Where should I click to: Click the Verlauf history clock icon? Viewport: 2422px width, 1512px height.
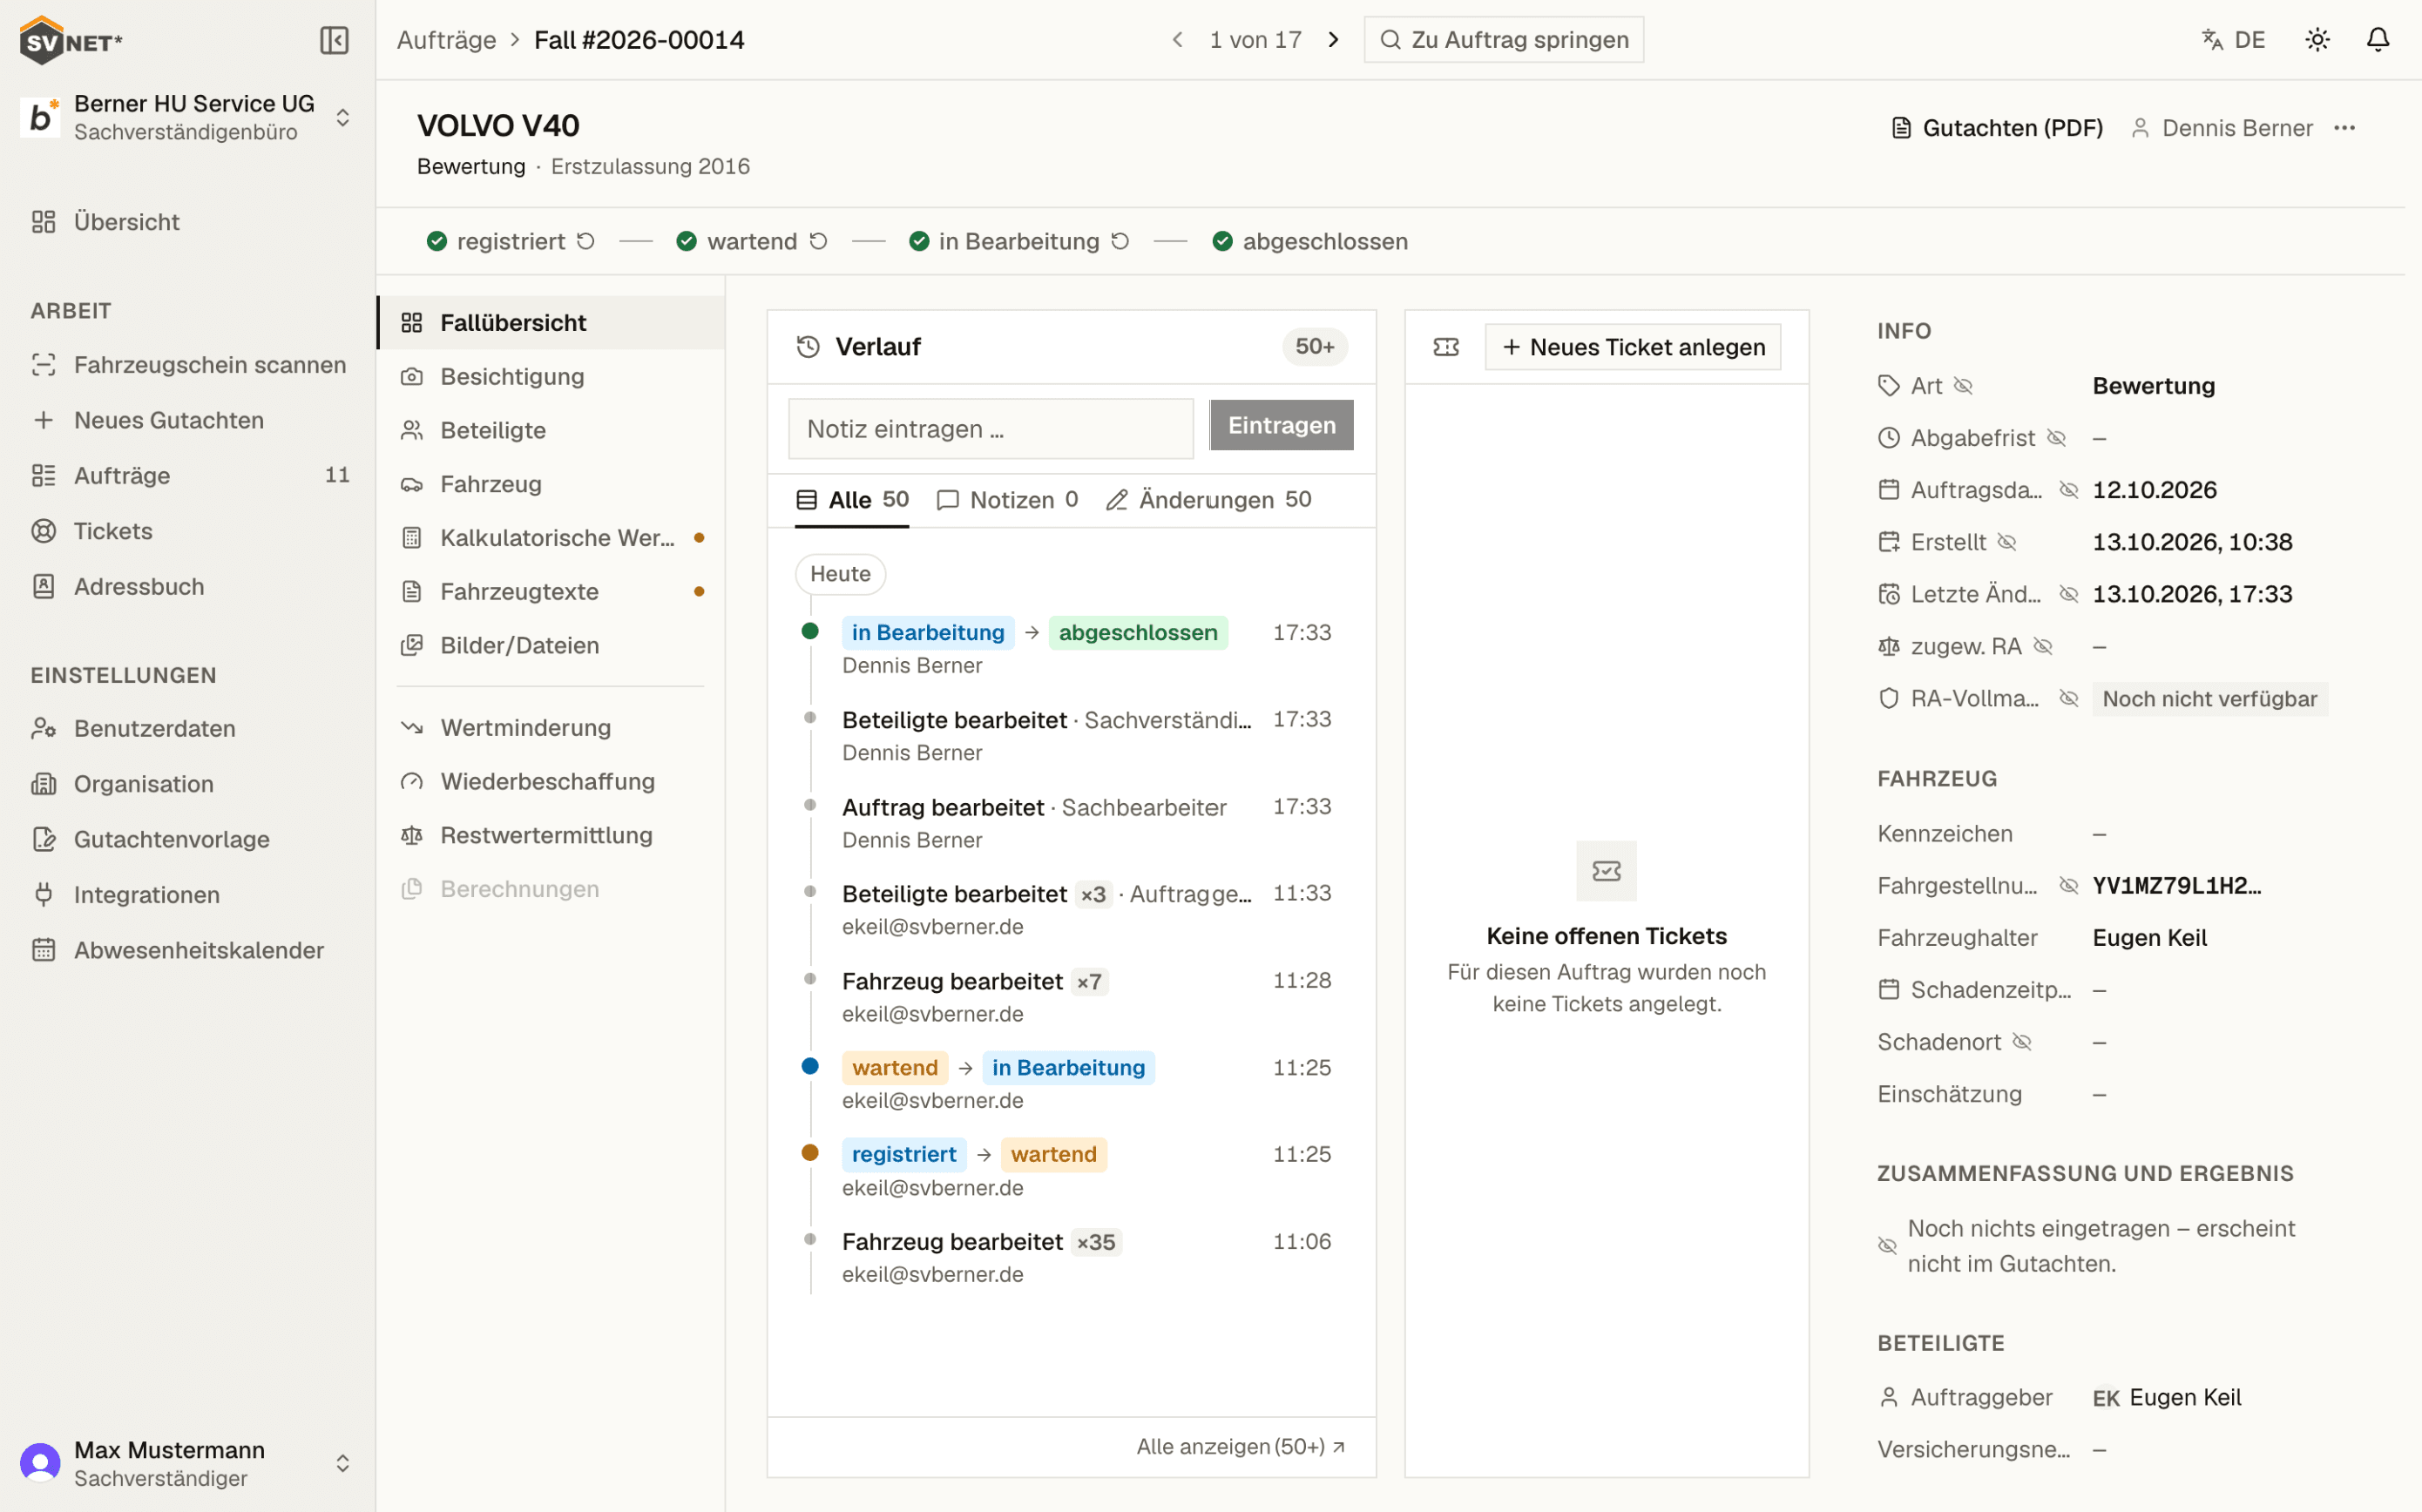808,347
